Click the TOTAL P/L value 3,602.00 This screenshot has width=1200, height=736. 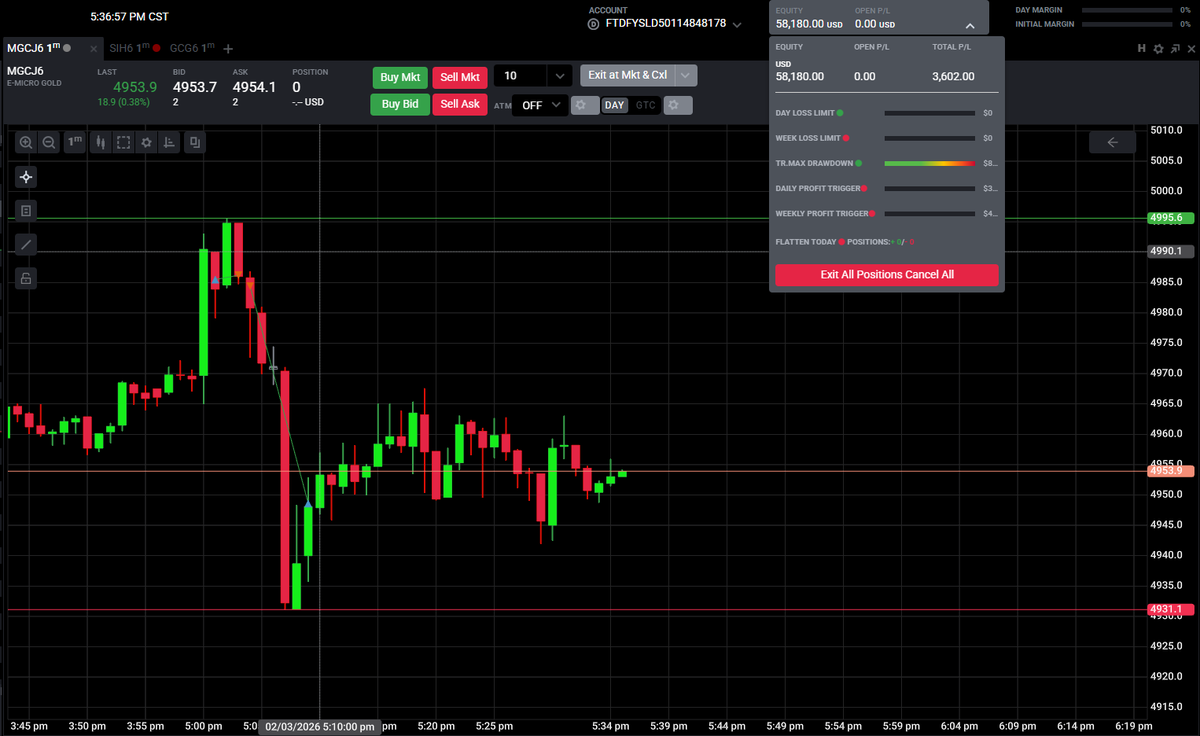point(953,76)
